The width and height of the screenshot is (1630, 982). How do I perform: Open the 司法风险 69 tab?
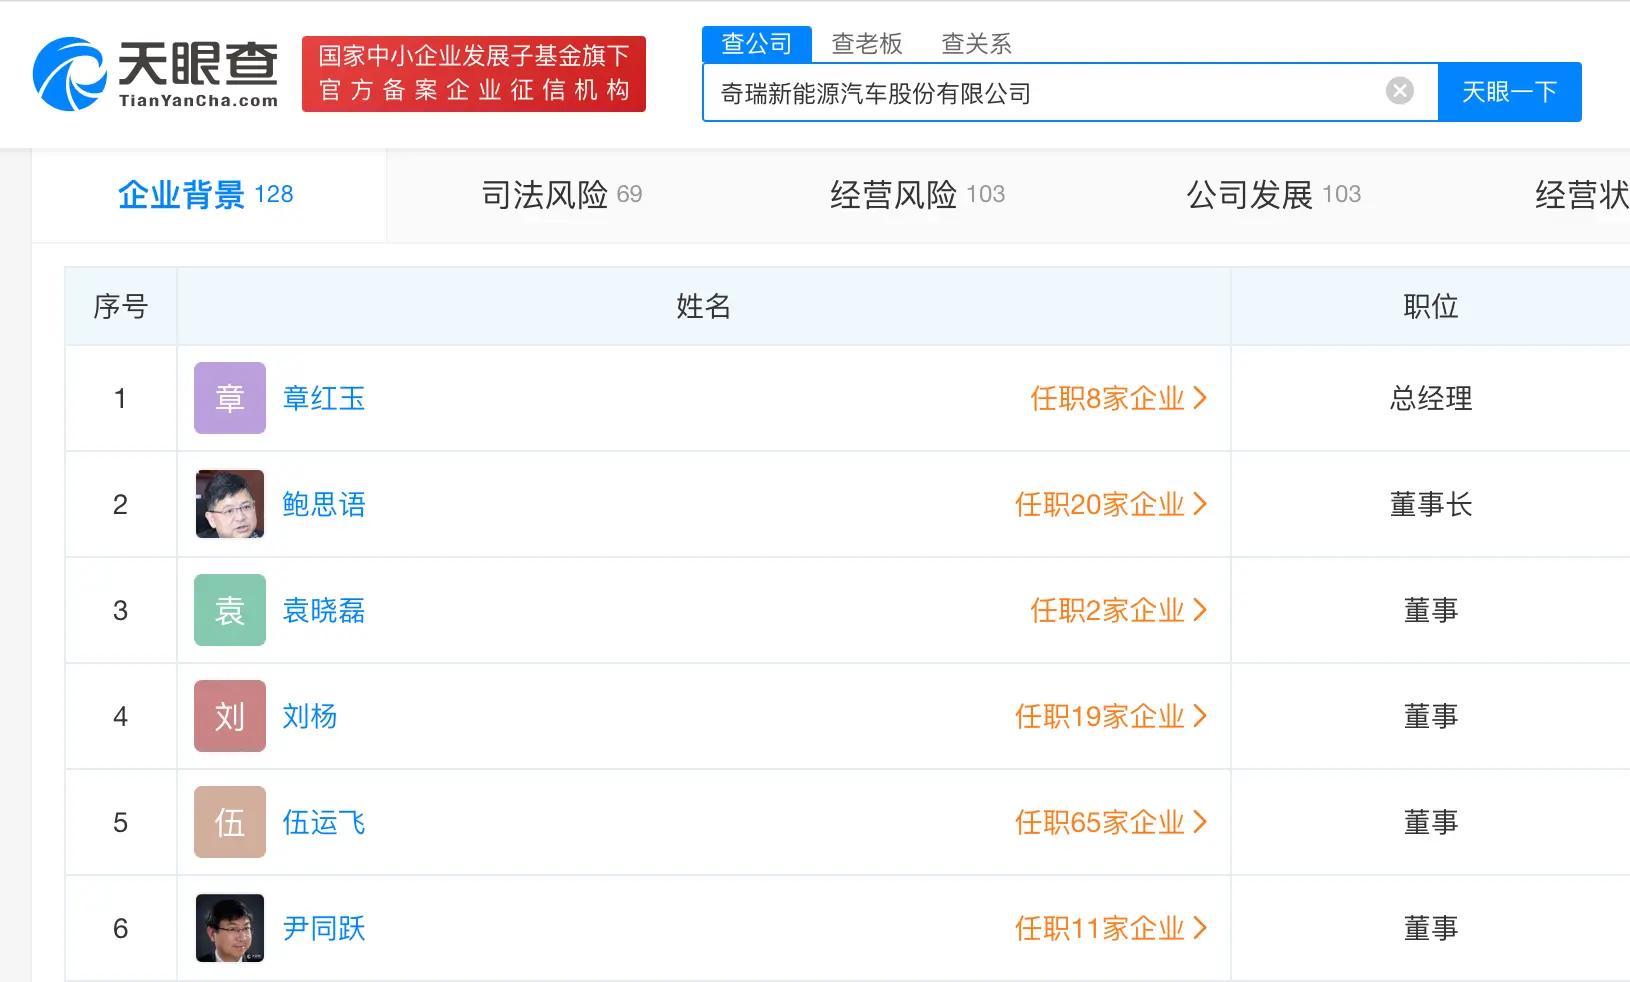coord(562,195)
